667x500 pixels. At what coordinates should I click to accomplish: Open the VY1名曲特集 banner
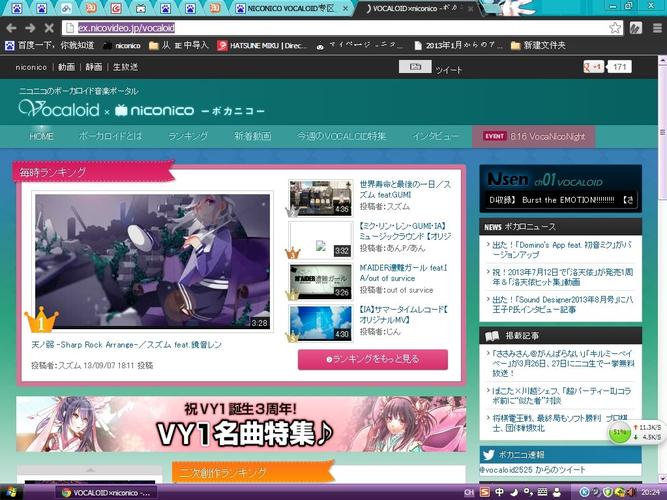coord(241,424)
